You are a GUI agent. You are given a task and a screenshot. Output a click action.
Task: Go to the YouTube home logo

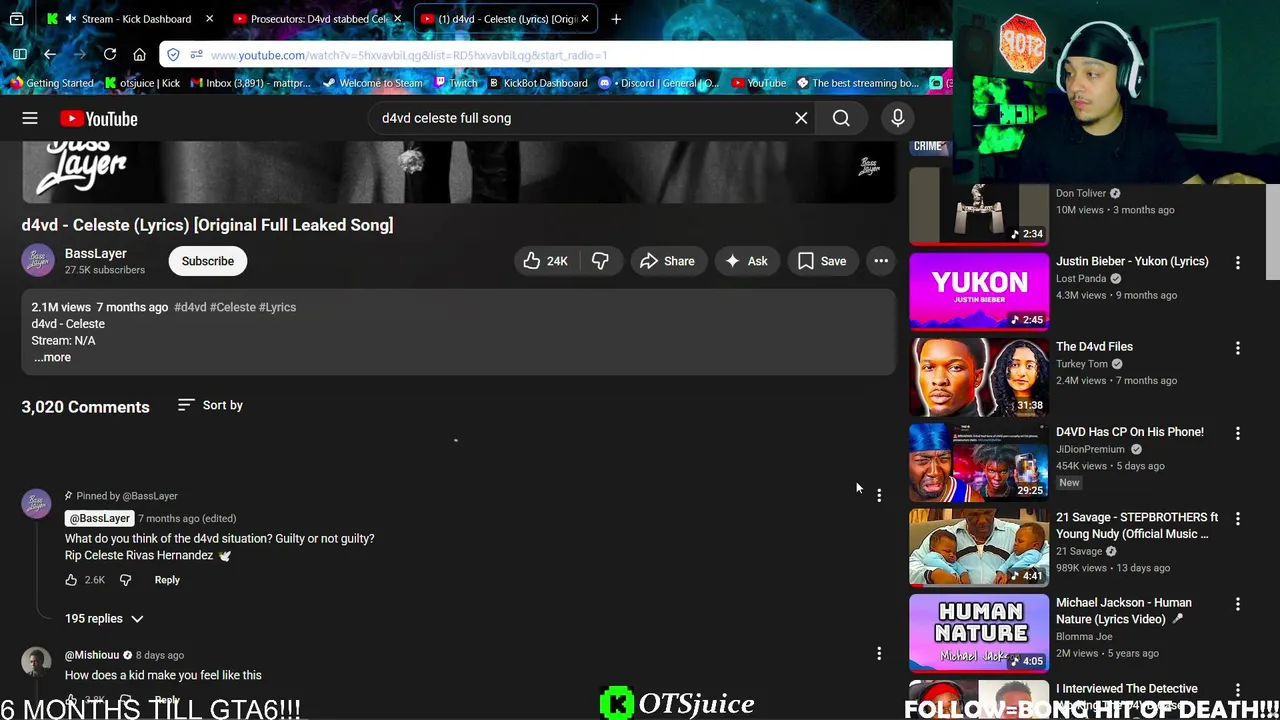tap(98, 119)
